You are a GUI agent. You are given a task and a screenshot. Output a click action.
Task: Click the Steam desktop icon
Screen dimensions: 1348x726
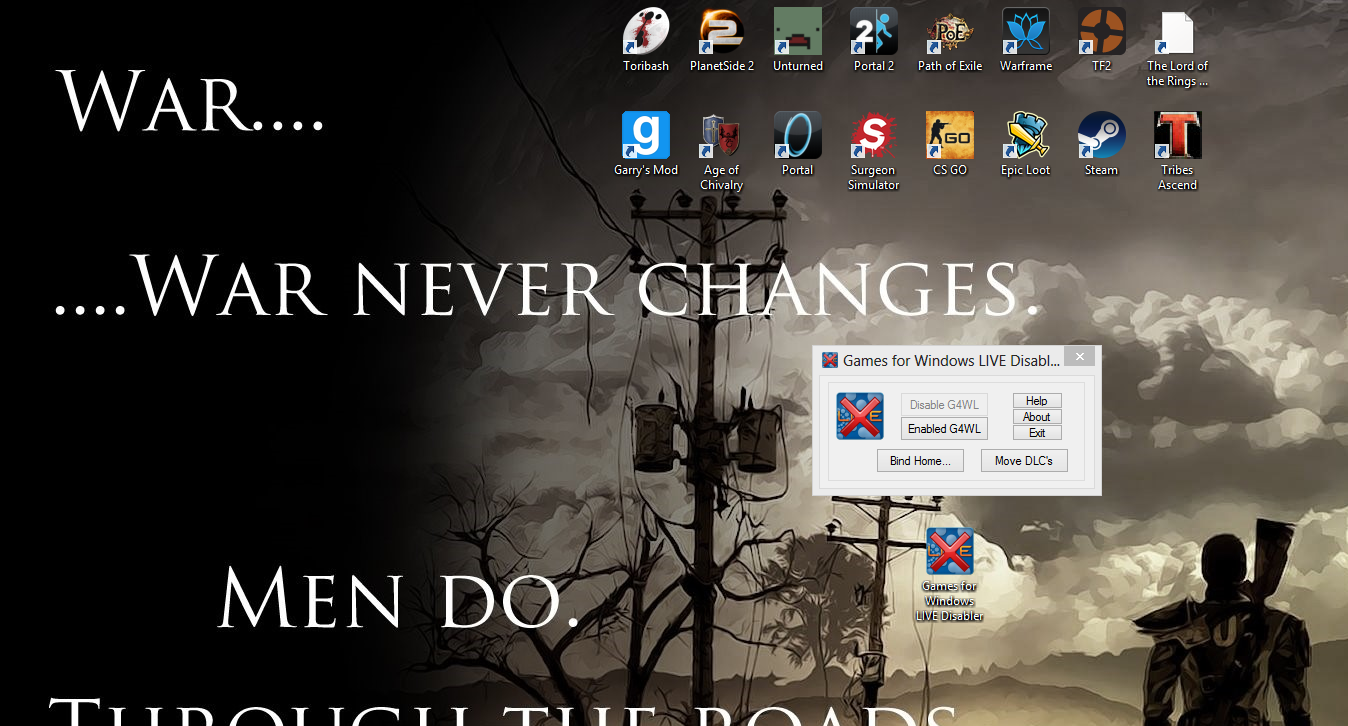pyautogui.click(x=1102, y=144)
